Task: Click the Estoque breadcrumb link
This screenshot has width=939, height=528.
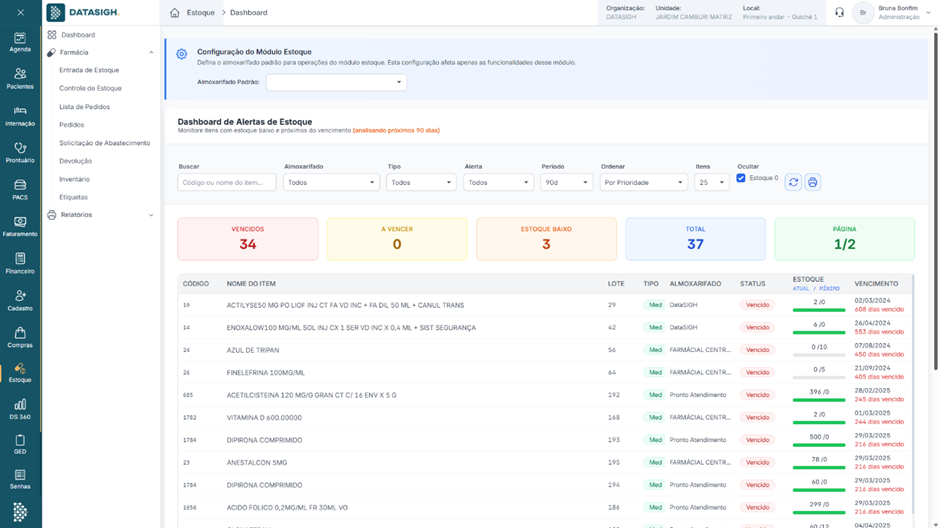Action: click(x=201, y=13)
